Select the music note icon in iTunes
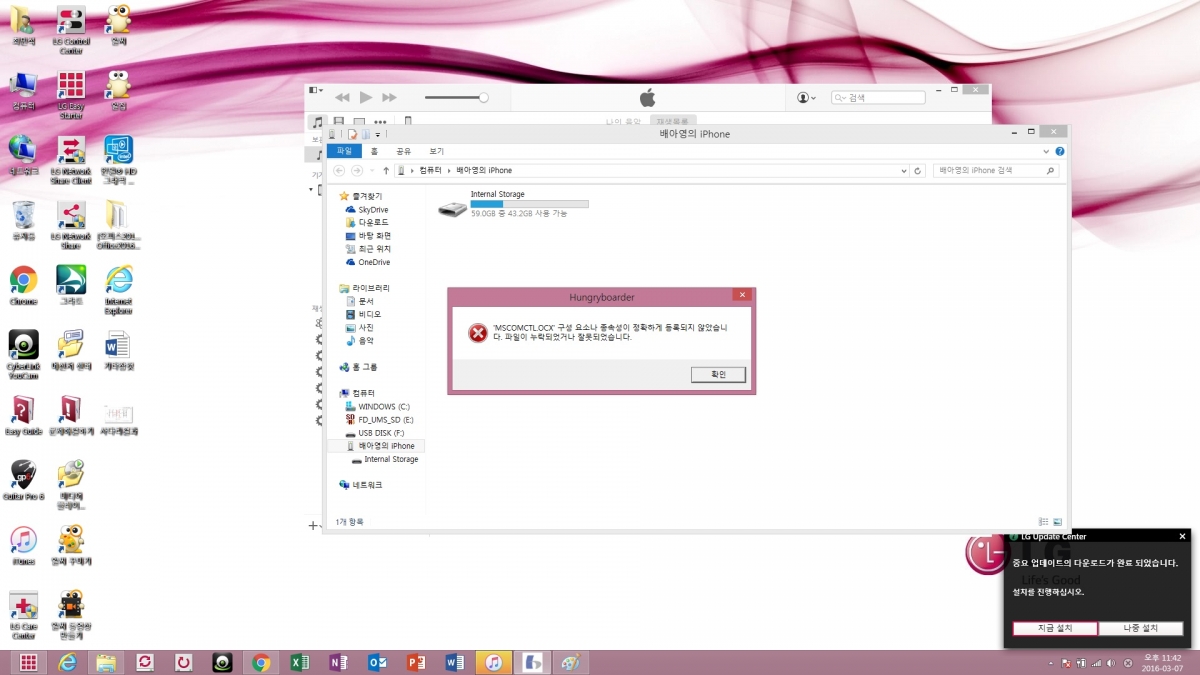1200x675 pixels. point(318,122)
